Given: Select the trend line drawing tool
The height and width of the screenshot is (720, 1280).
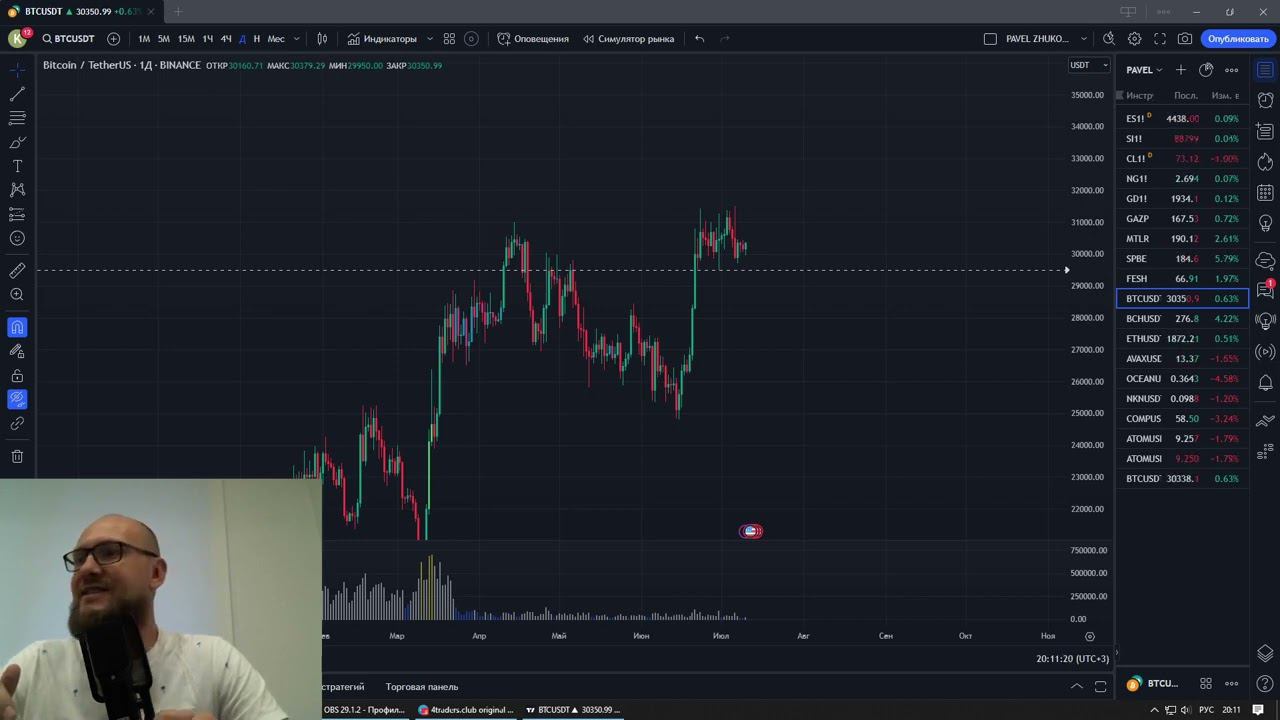Looking at the screenshot, I should pos(17,94).
